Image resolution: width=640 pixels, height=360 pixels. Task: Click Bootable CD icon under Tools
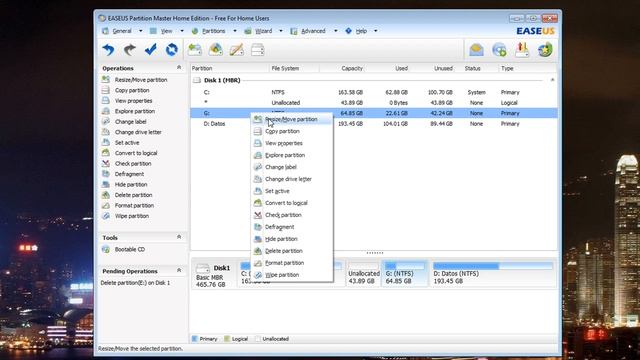click(106, 249)
